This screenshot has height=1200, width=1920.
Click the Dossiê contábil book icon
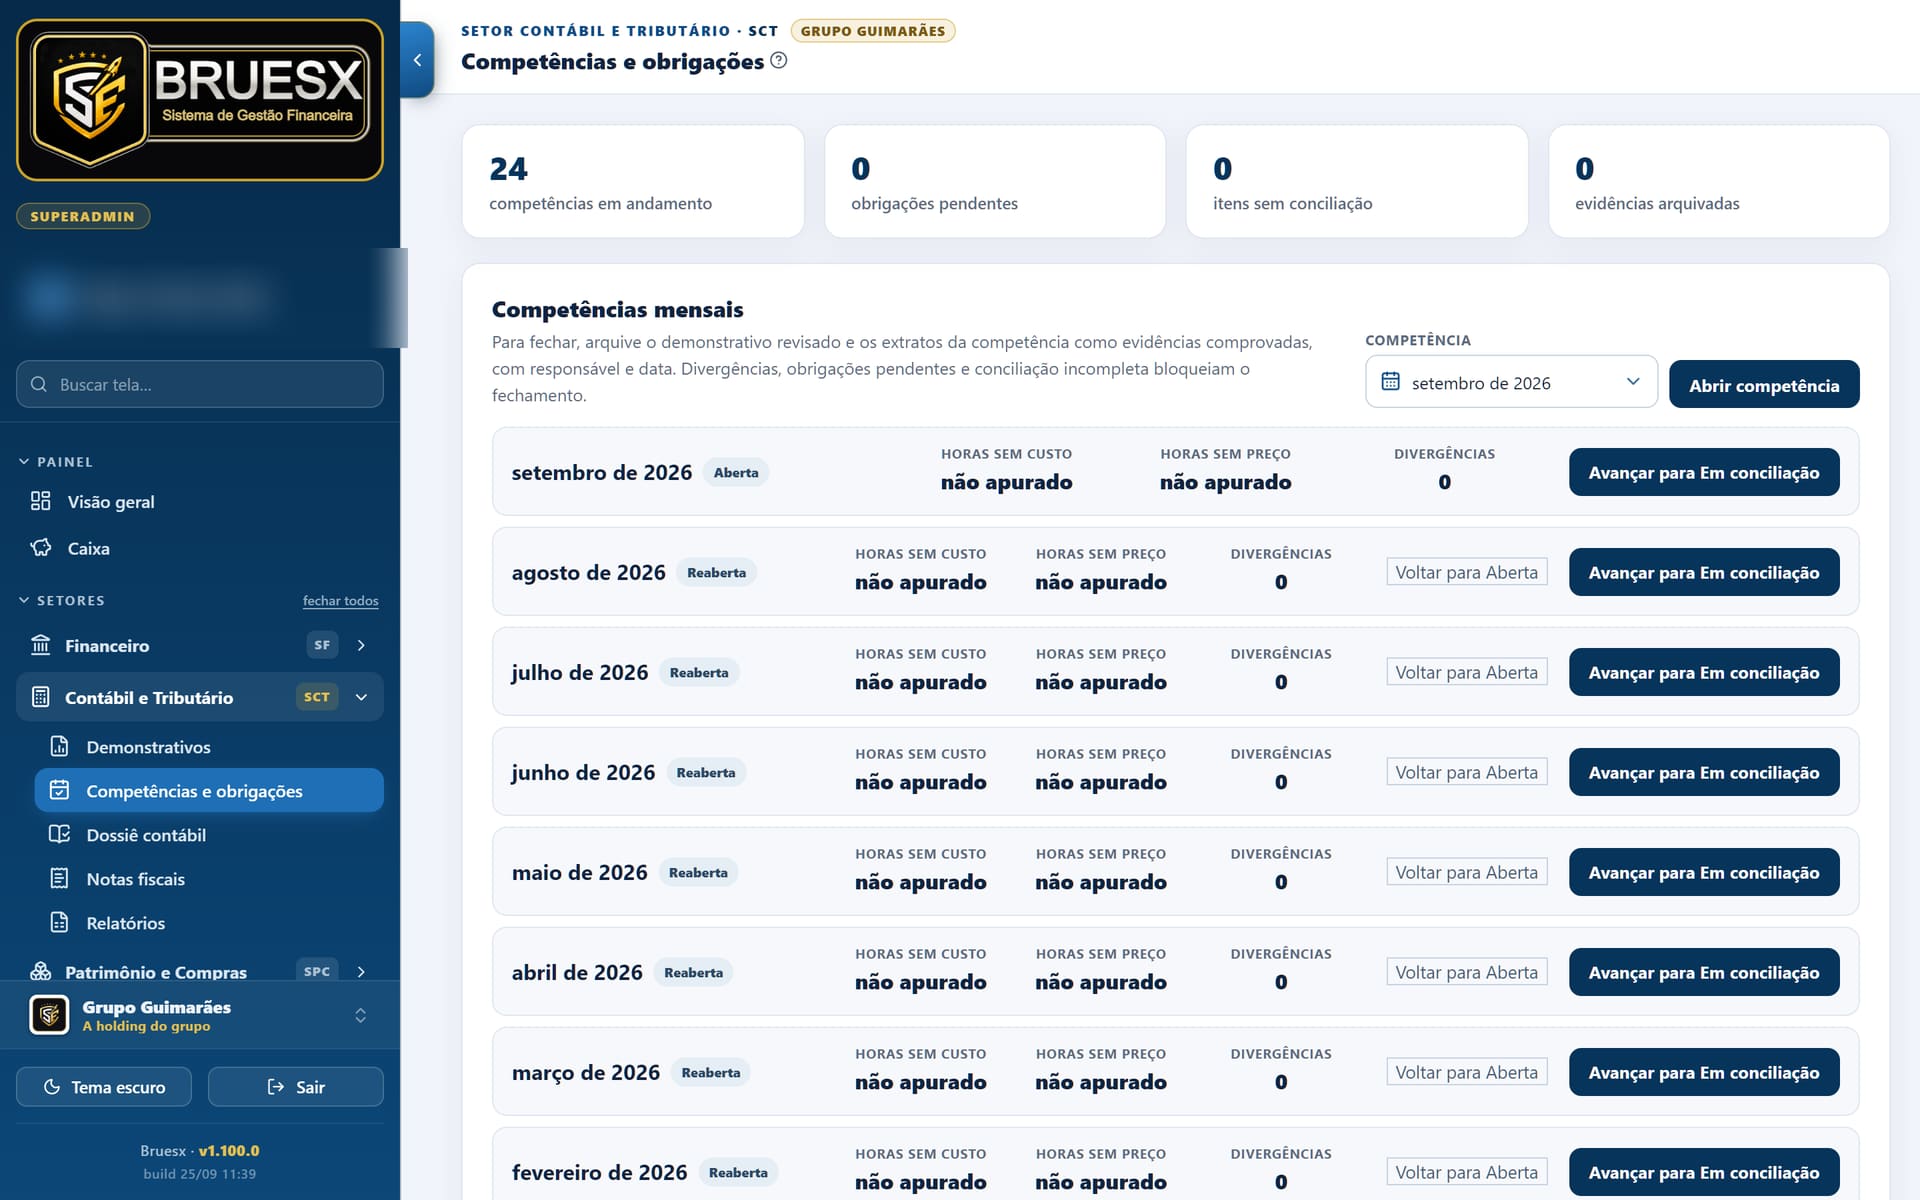click(x=60, y=834)
